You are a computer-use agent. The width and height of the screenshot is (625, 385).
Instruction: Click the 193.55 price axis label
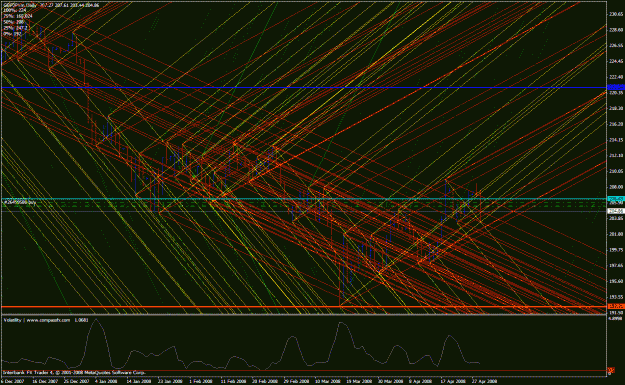616,297
